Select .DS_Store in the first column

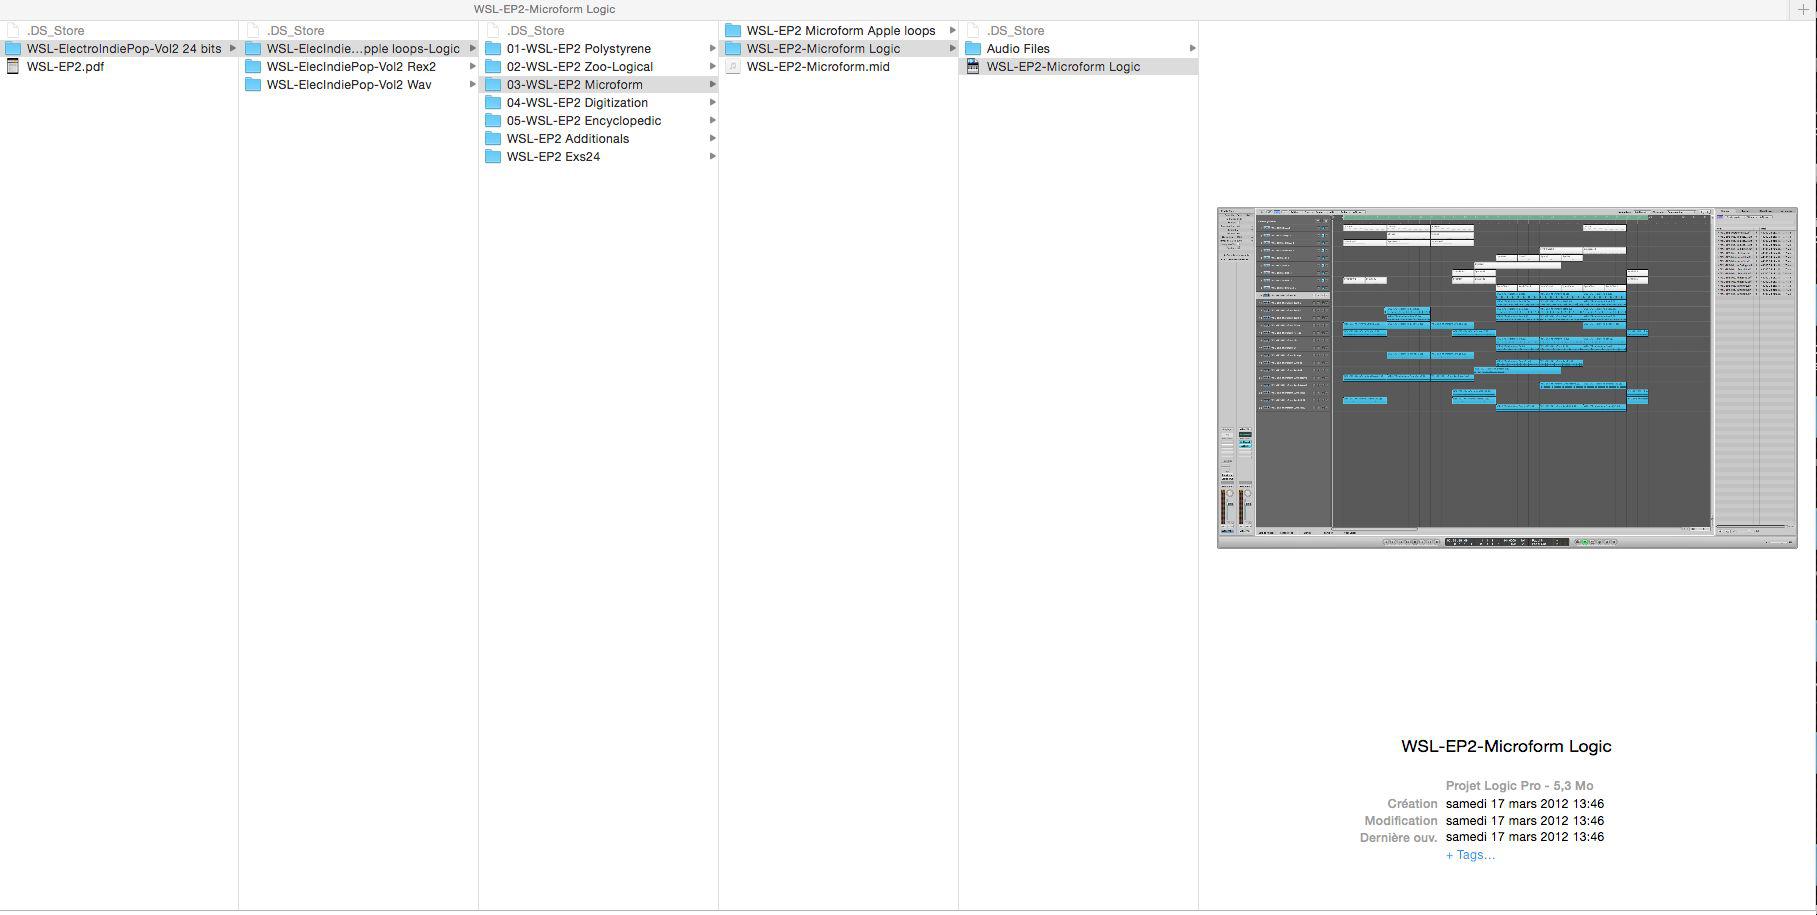pos(56,30)
